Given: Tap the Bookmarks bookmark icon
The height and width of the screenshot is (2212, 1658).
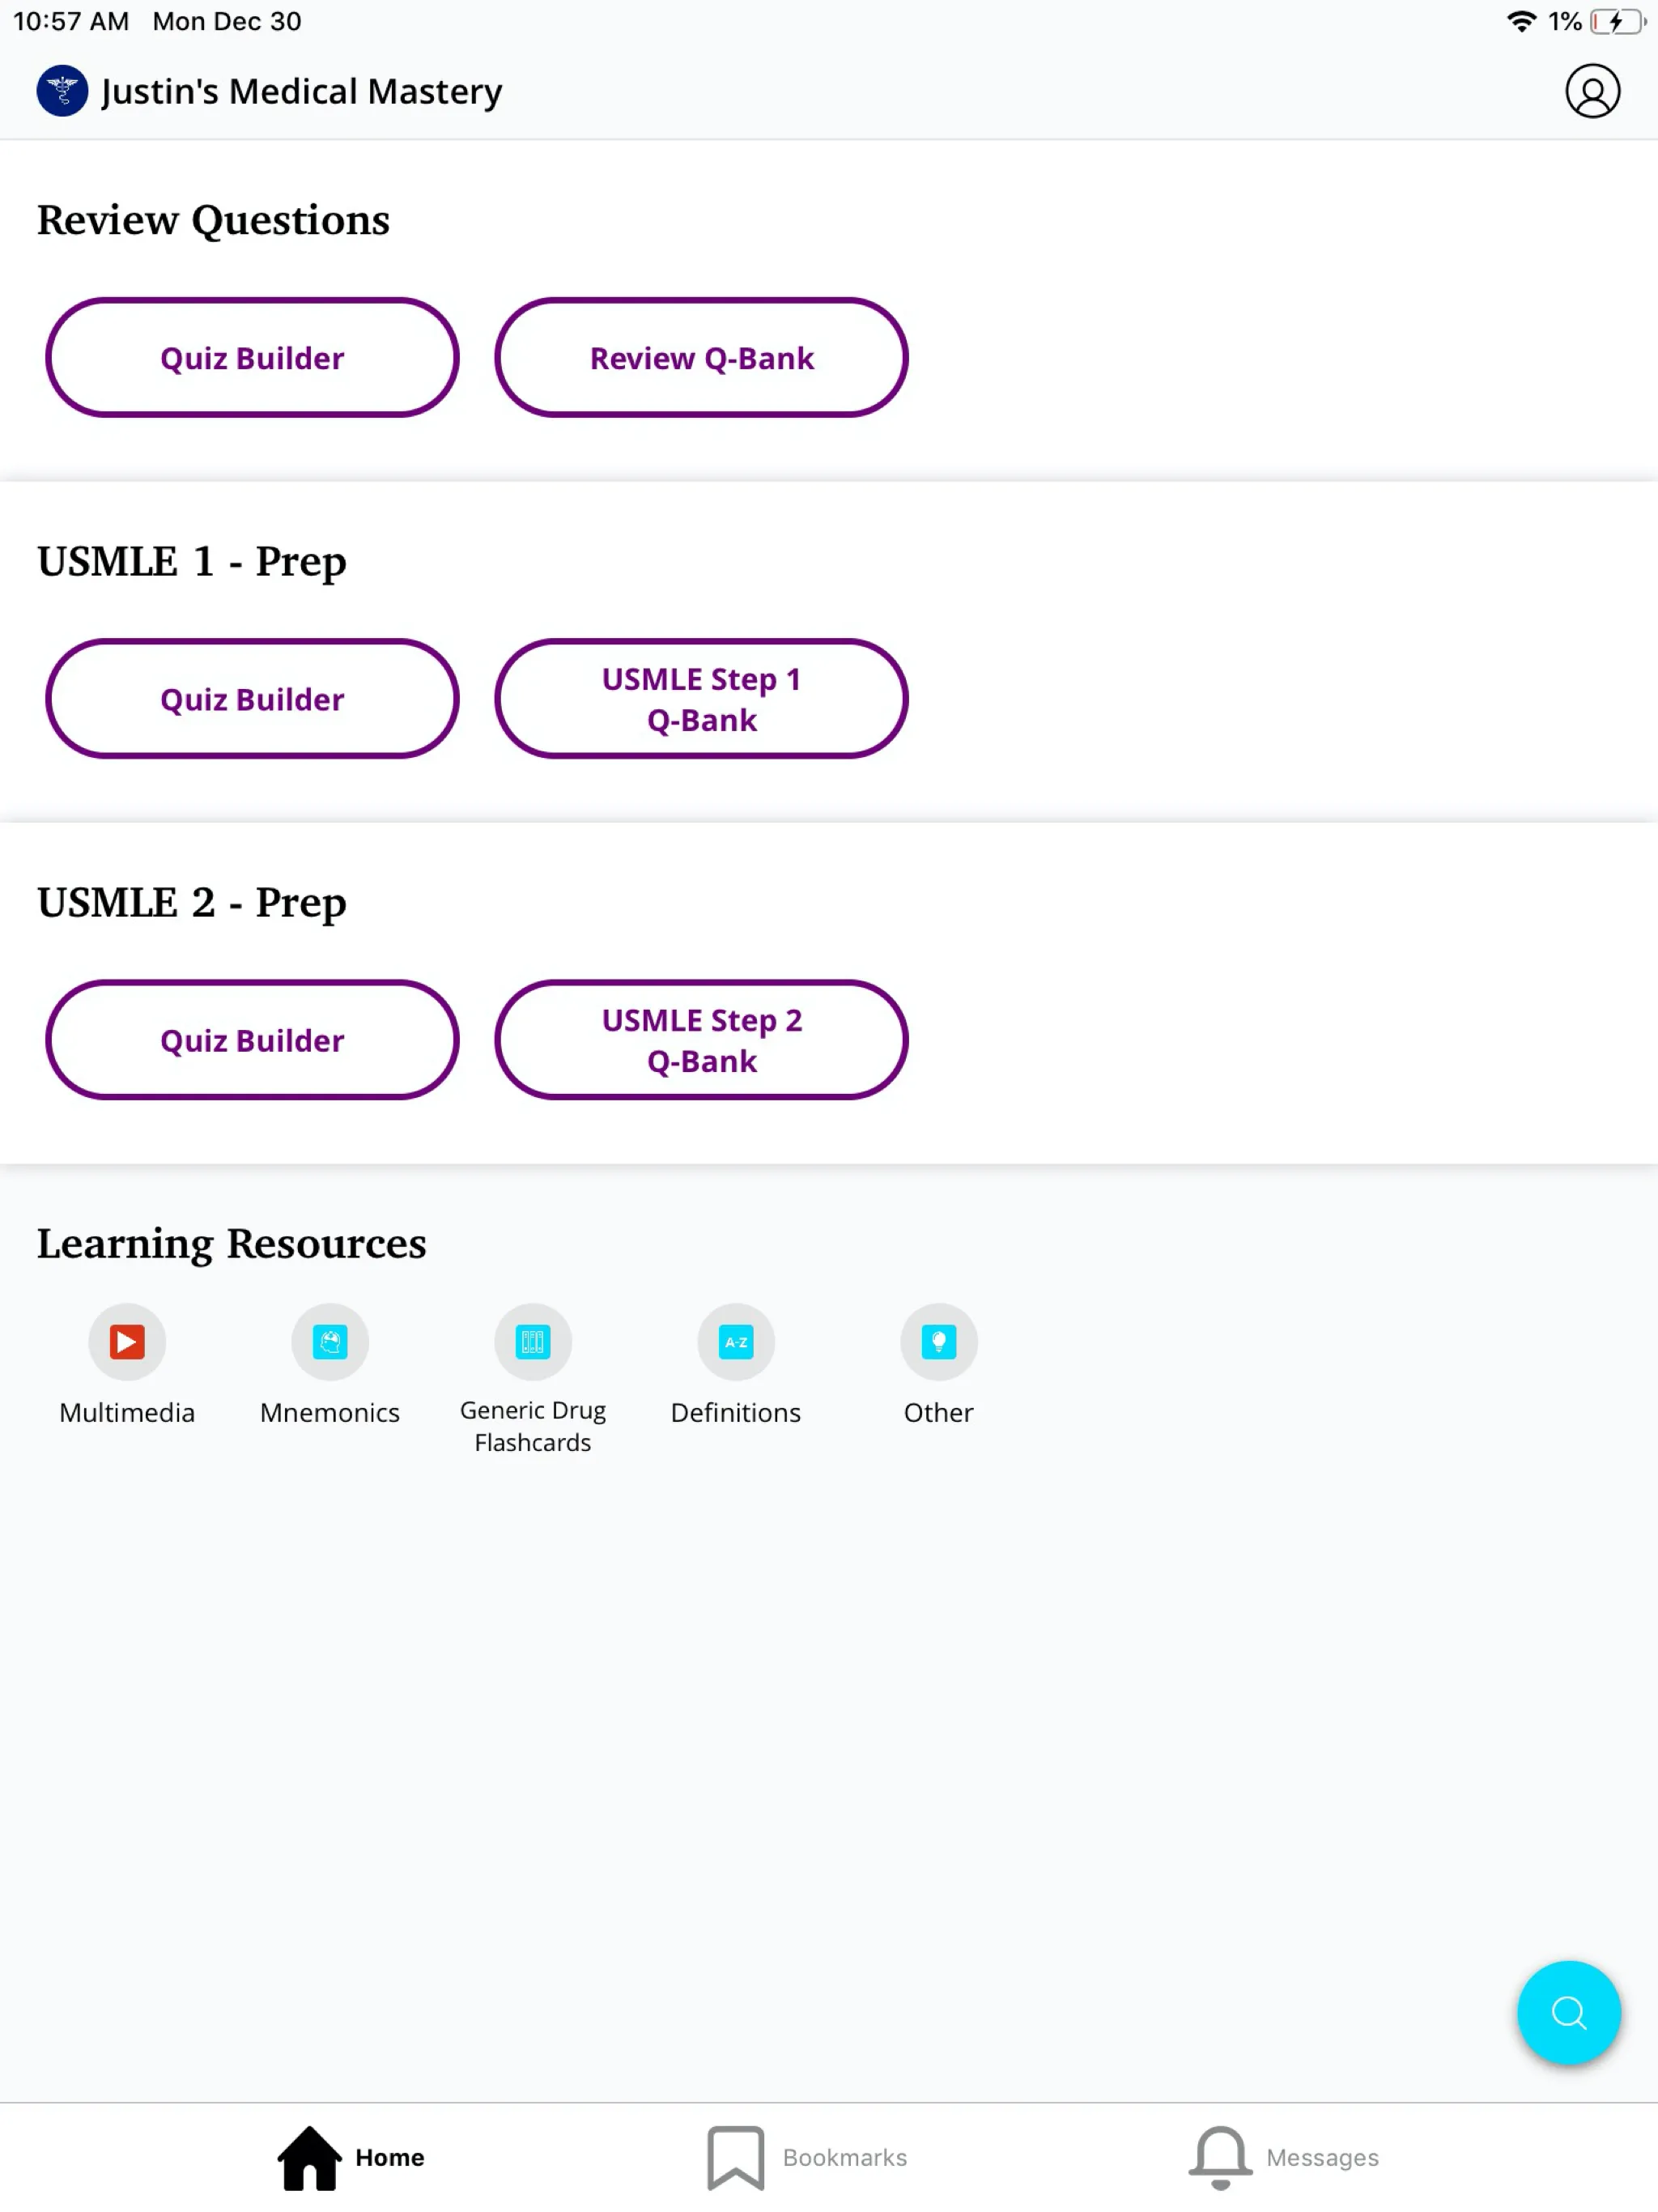Looking at the screenshot, I should click(x=735, y=2156).
